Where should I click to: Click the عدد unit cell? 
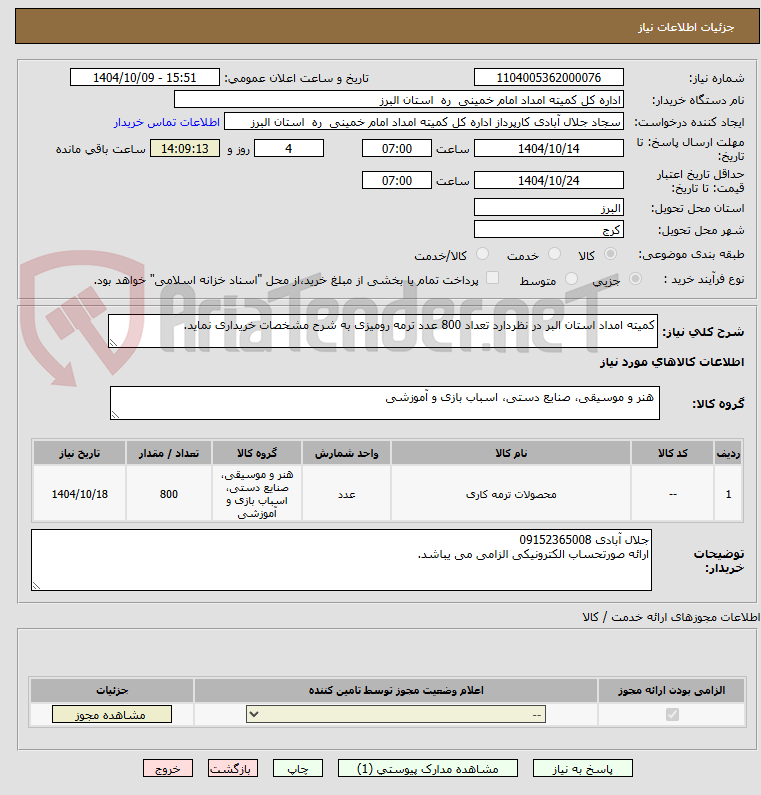346,494
